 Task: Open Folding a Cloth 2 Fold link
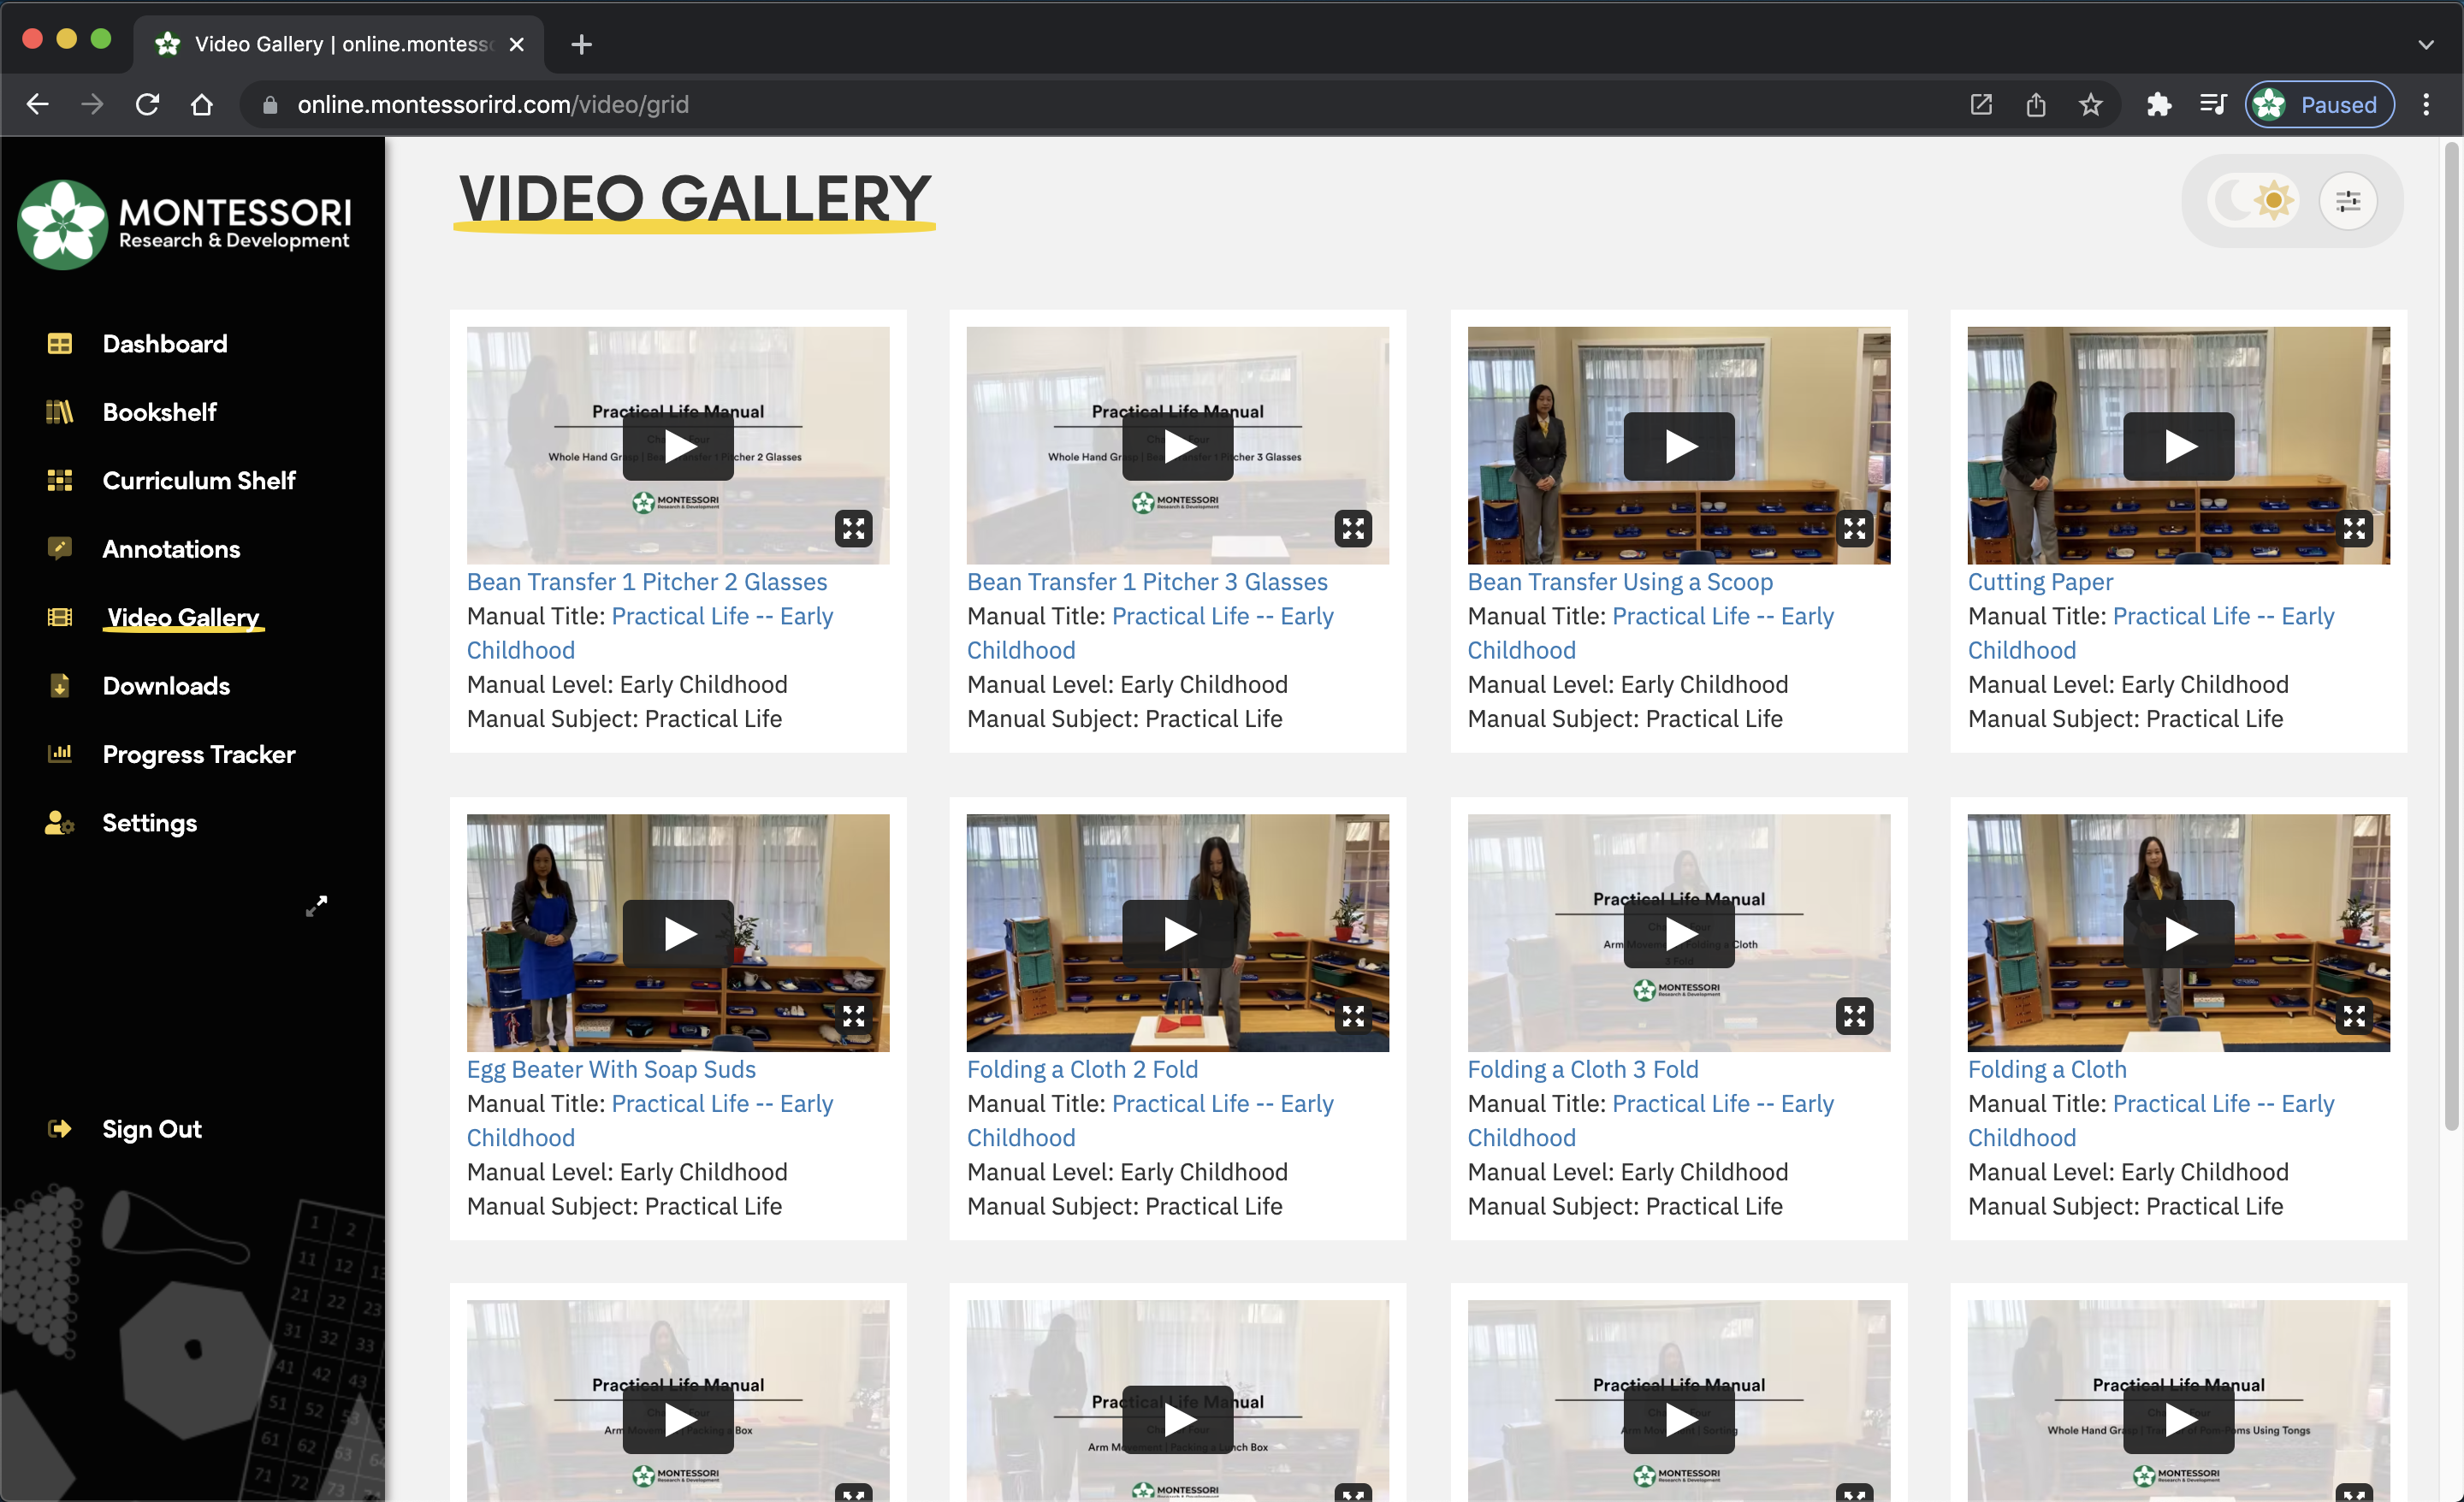(1082, 1069)
